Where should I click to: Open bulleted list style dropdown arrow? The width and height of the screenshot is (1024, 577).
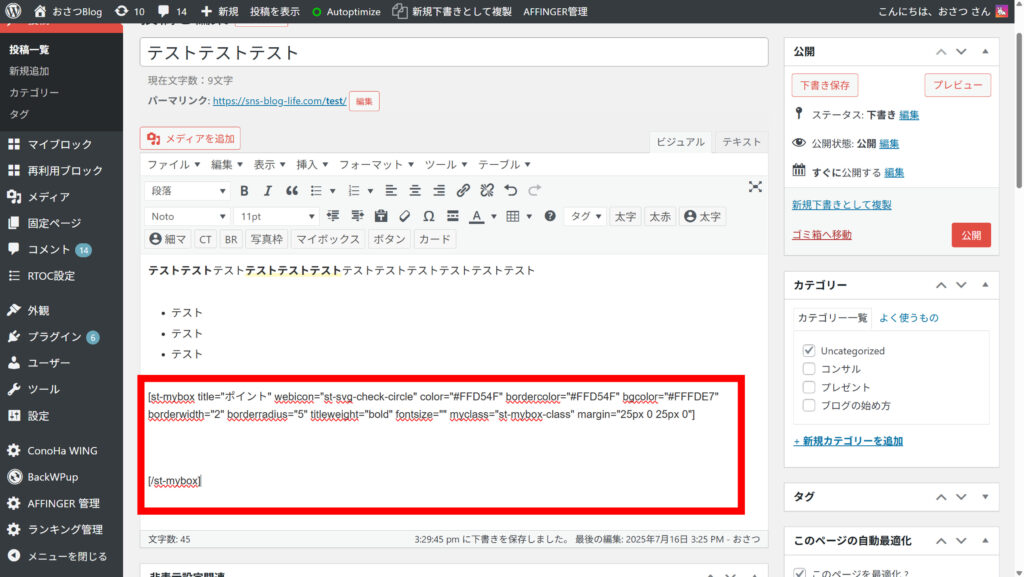coord(332,191)
